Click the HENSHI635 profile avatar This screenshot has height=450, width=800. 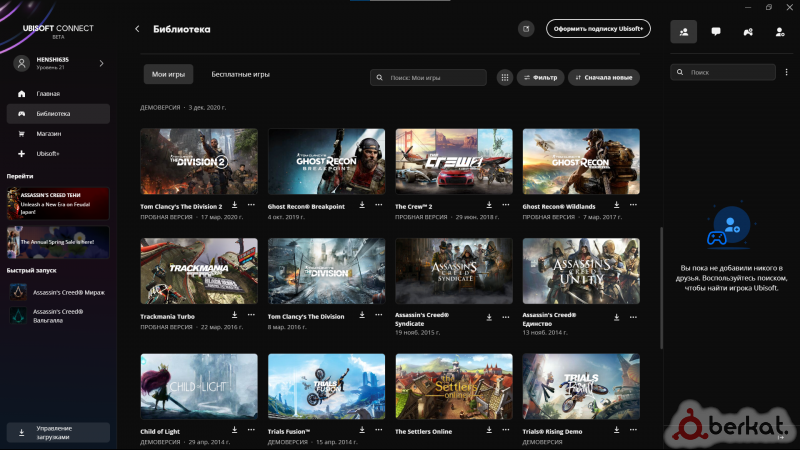point(21,63)
